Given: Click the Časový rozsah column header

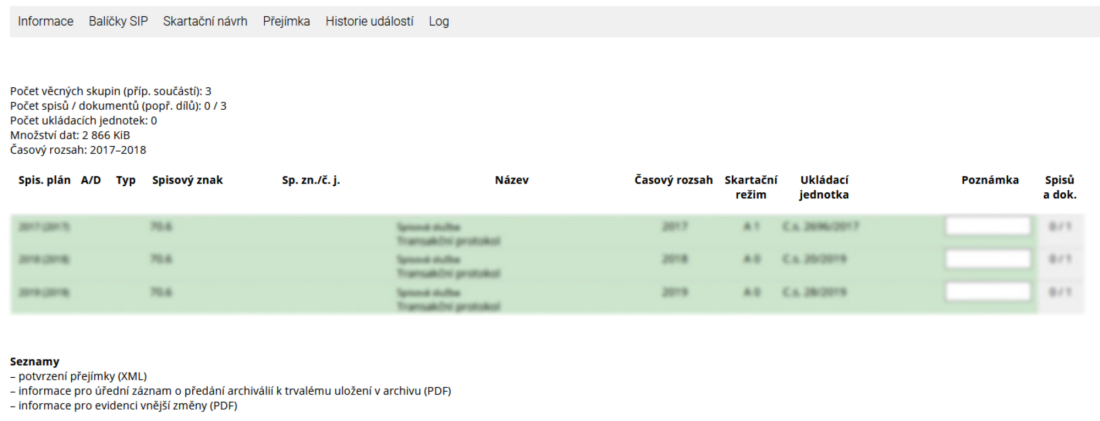Looking at the screenshot, I should pyautogui.click(x=673, y=180).
